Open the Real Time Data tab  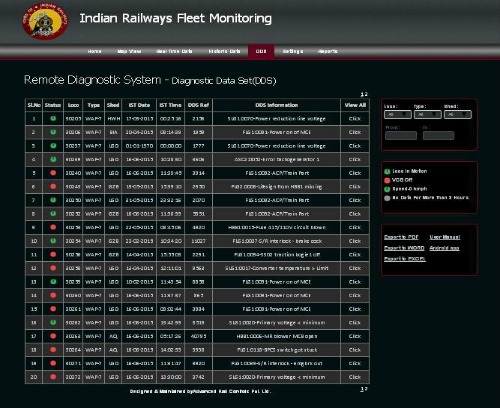tap(174, 51)
